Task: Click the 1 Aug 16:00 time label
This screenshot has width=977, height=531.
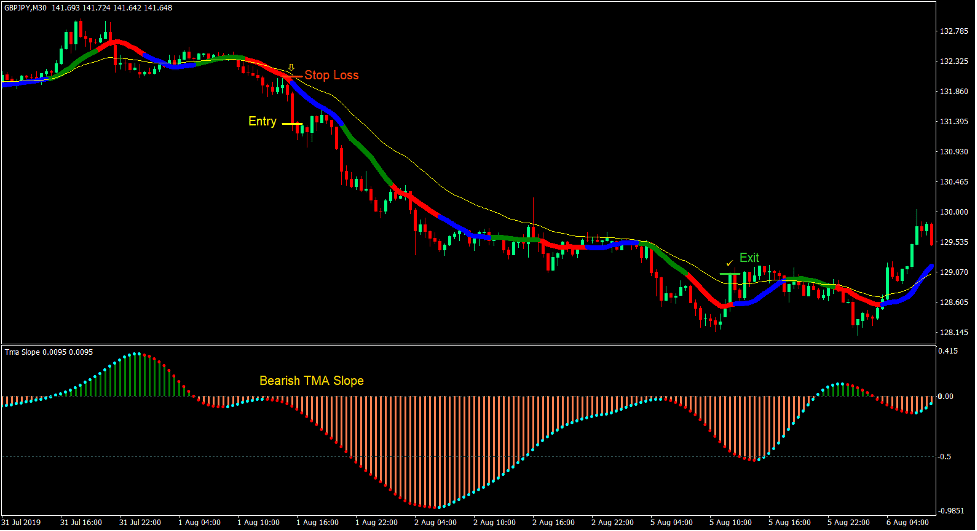Action: pyautogui.click(x=317, y=522)
